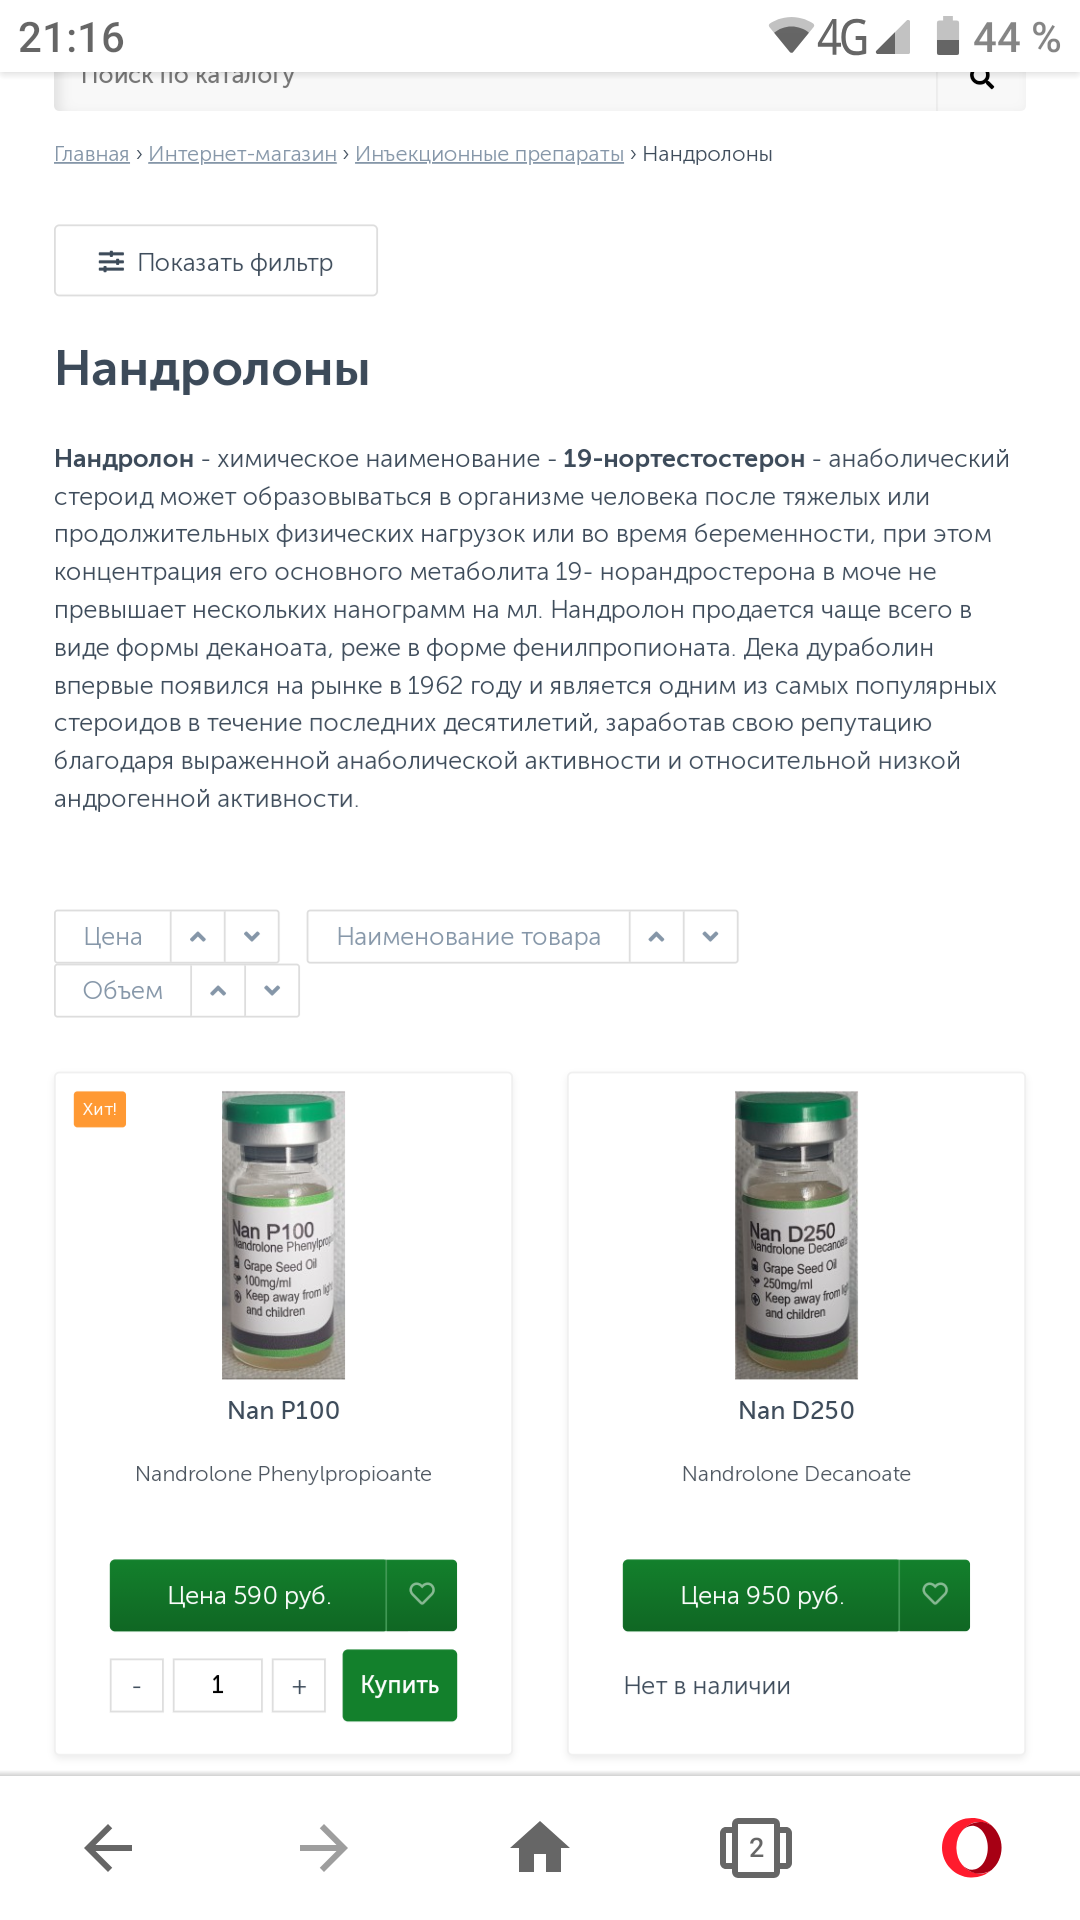The width and height of the screenshot is (1080, 1920).
Task: Click the catalog search magnifier icon
Action: pyautogui.click(x=982, y=80)
